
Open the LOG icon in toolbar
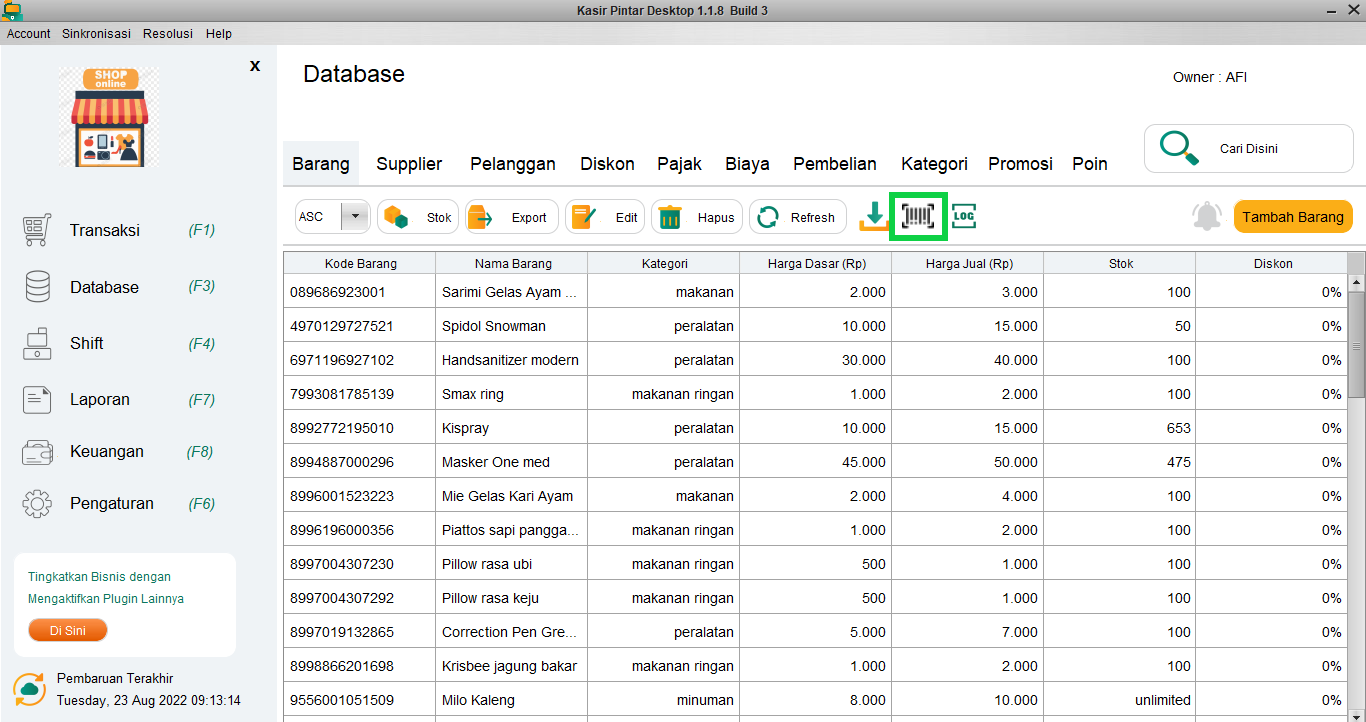(x=964, y=216)
